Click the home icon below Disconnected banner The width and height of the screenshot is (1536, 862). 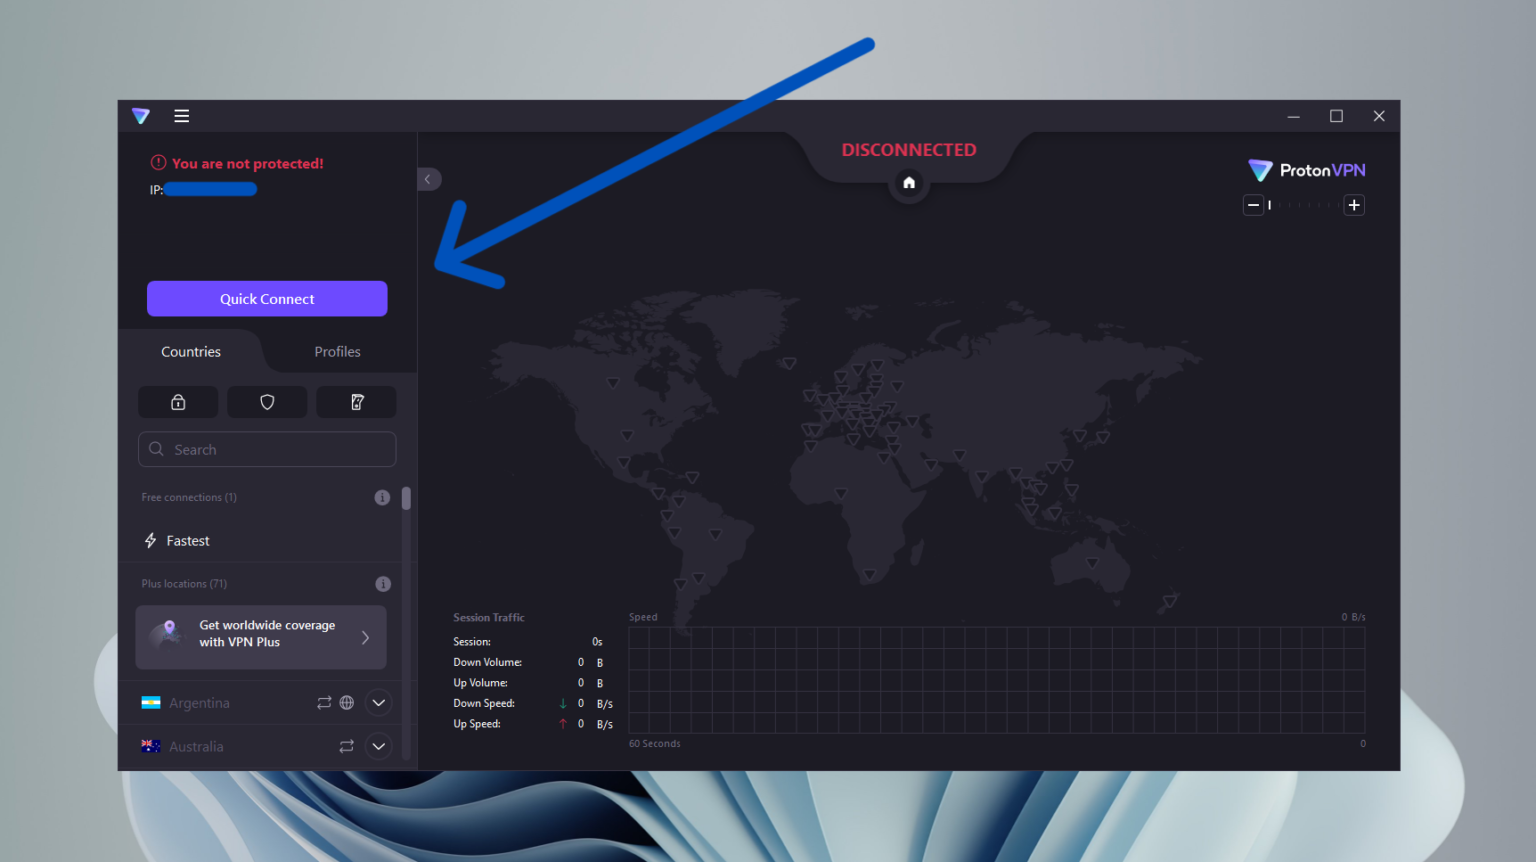(x=908, y=182)
